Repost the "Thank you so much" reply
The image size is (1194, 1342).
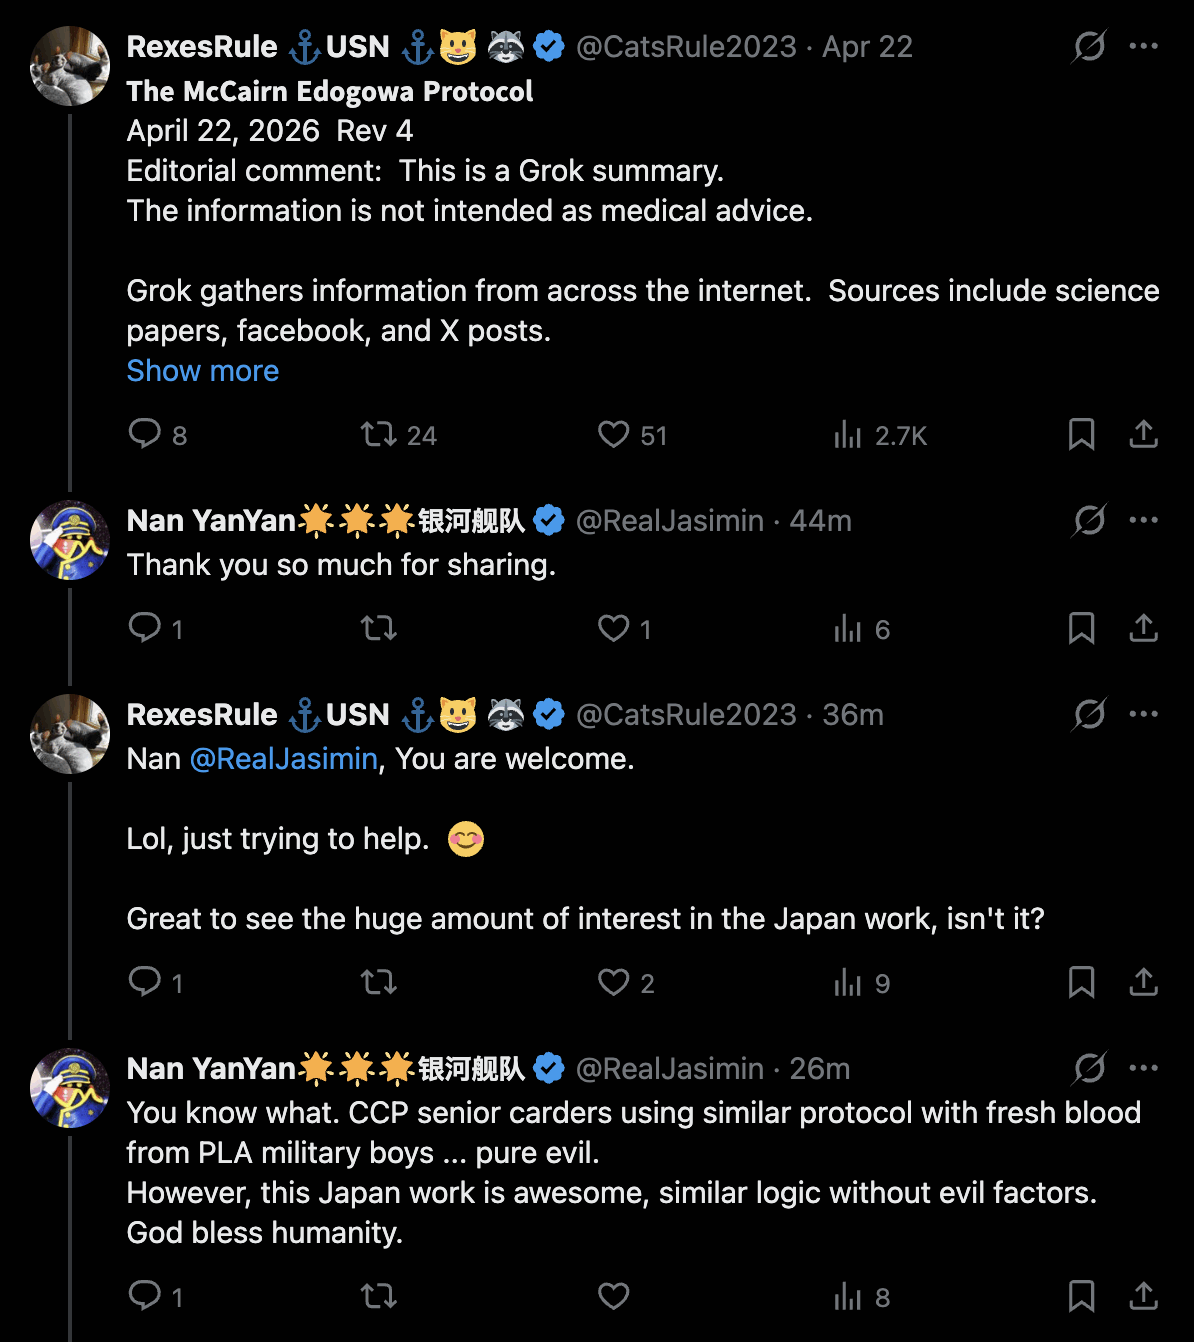pos(379,628)
